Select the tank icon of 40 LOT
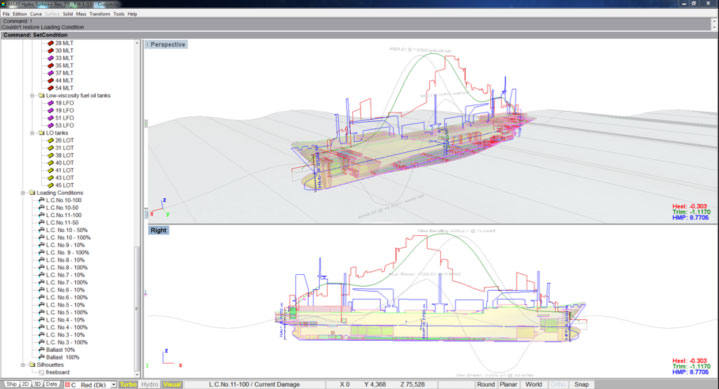Screen dimensions: 719x389 (x=51, y=163)
